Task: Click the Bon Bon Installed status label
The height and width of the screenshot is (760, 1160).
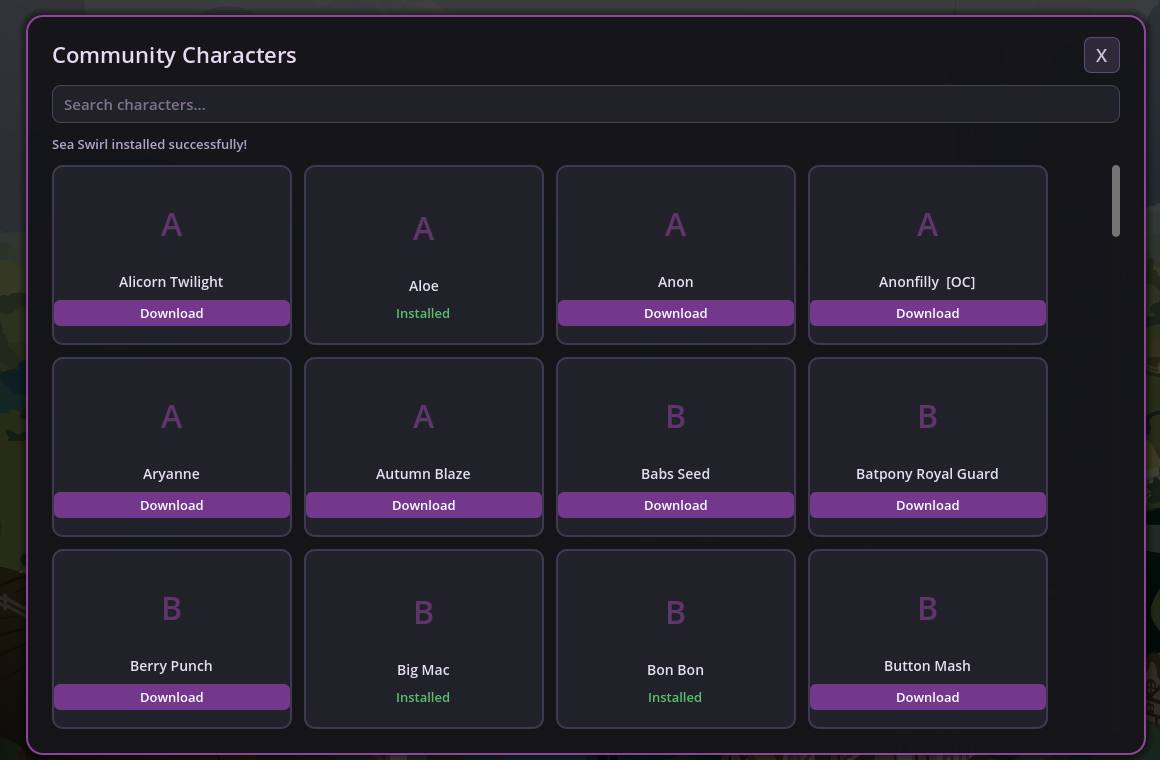Action: click(675, 697)
